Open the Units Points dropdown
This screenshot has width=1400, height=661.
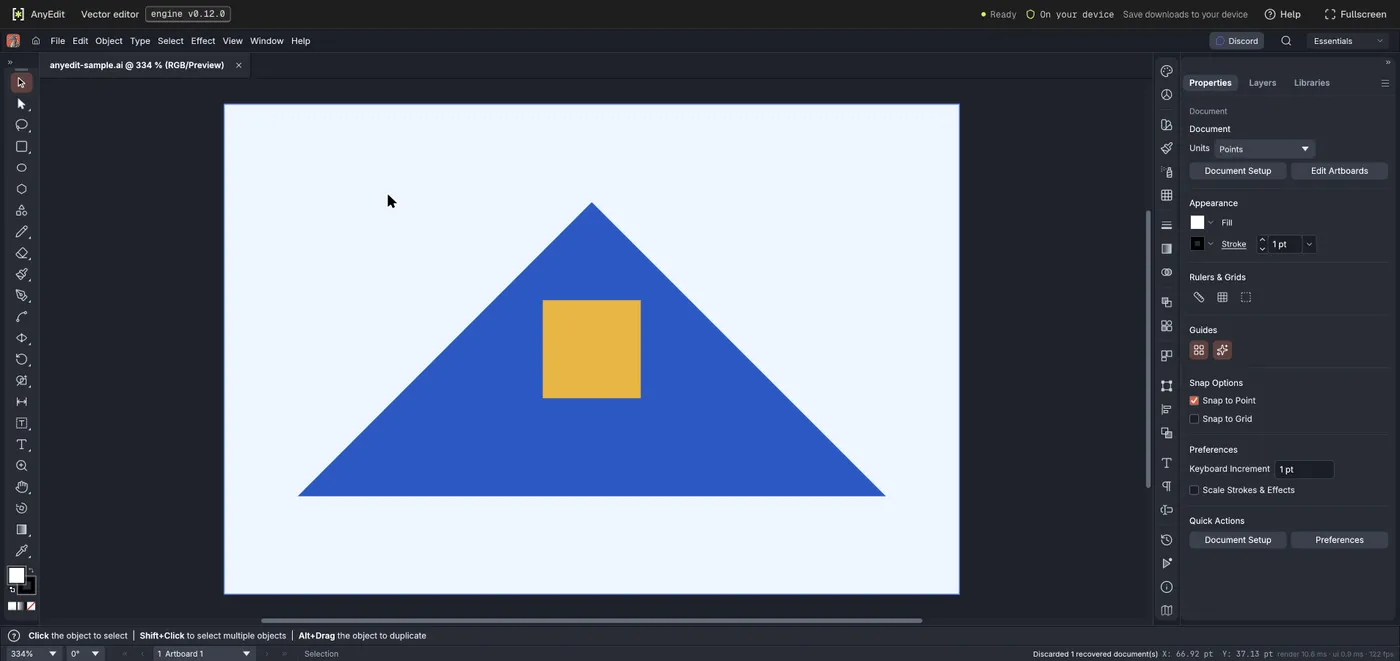(1264, 149)
